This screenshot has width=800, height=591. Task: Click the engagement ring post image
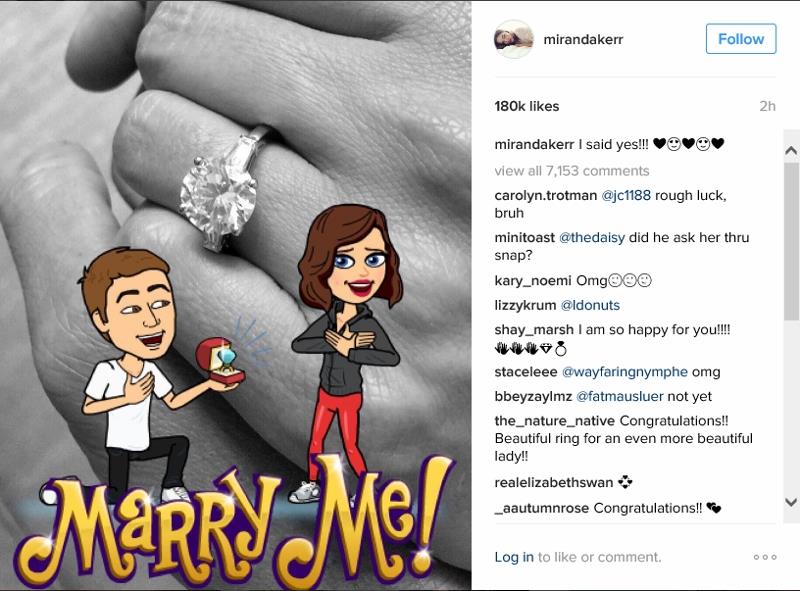click(x=235, y=296)
